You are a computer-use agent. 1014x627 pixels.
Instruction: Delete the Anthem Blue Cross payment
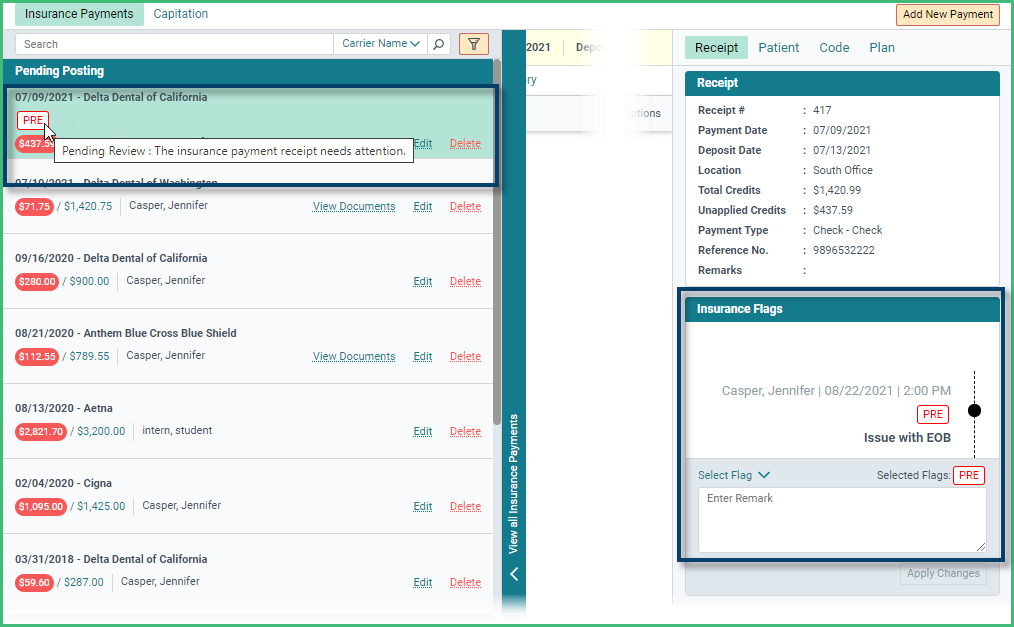[x=465, y=356]
